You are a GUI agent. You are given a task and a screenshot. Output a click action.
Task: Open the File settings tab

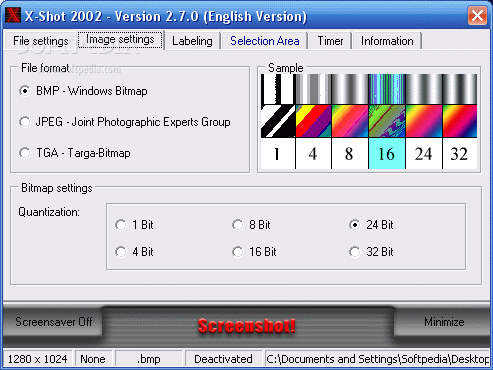pos(40,41)
